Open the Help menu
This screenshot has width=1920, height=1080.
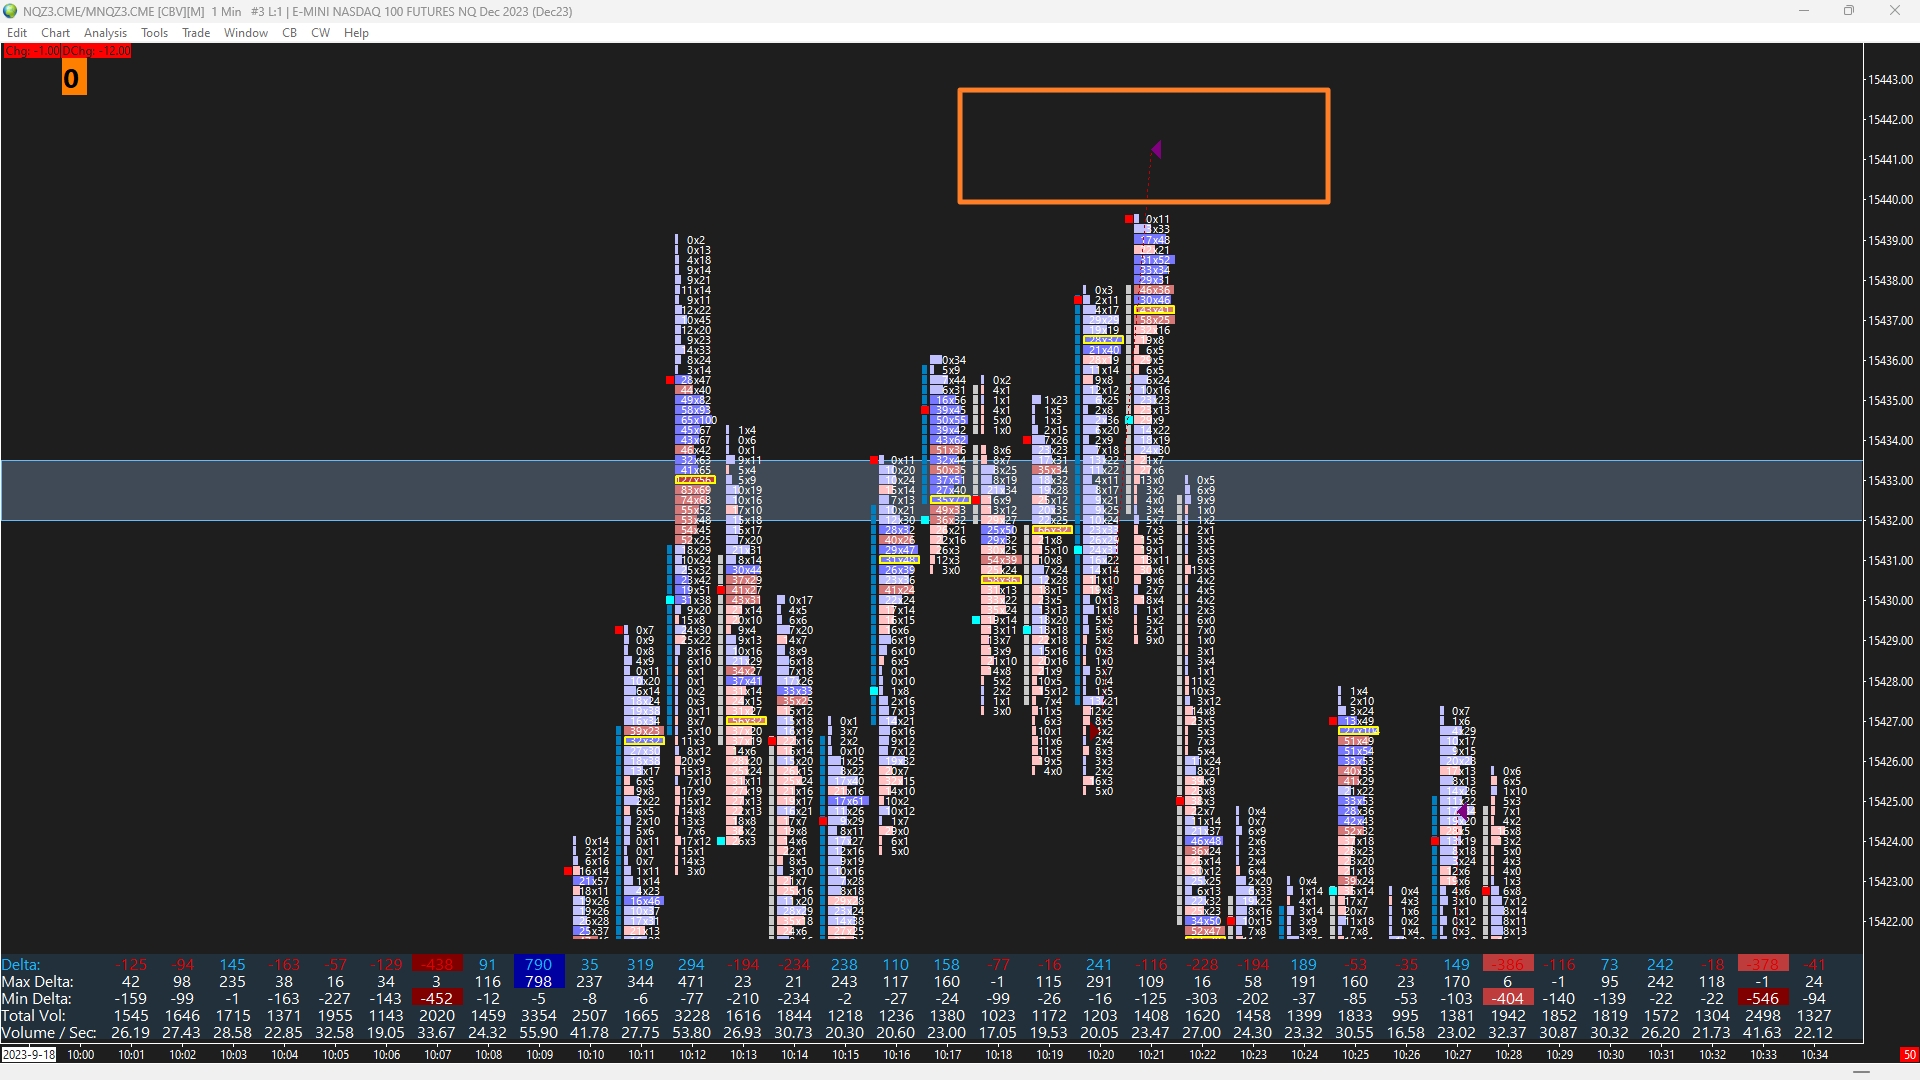tap(356, 33)
